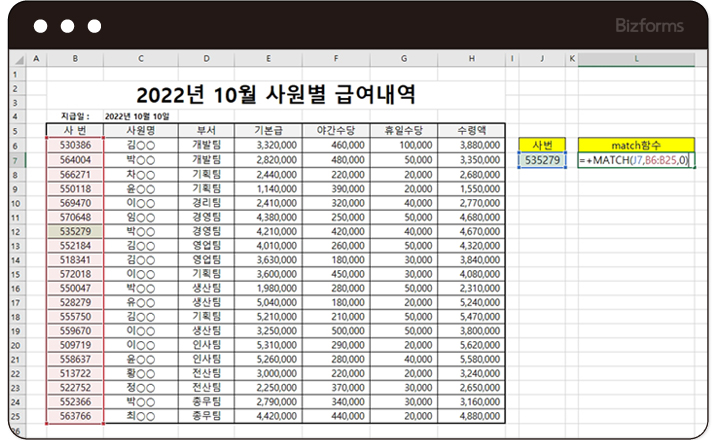Select row 7 header
This screenshot has width=715, height=440.
tap(16, 160)
